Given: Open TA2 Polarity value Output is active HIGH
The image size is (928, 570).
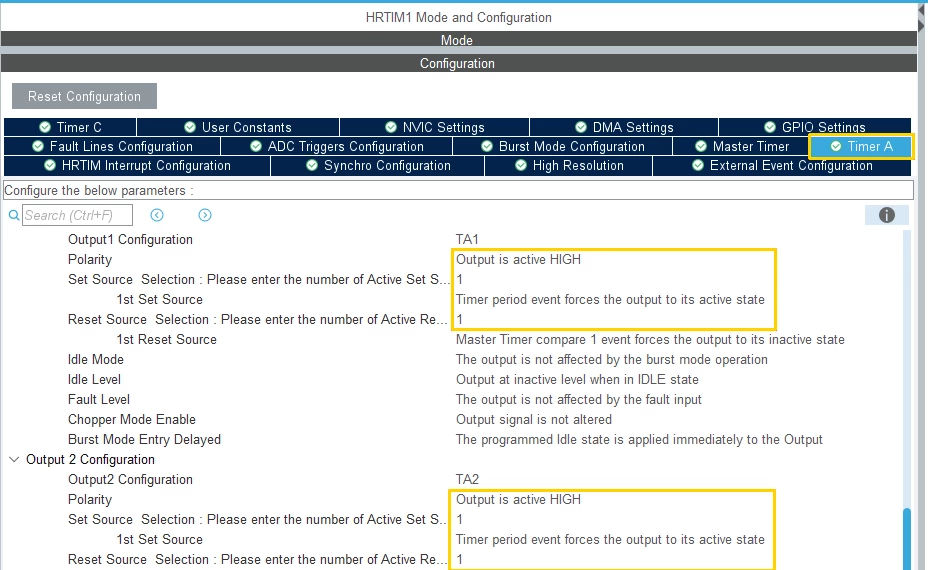Looking at the screenshot, I should point(518,500).
